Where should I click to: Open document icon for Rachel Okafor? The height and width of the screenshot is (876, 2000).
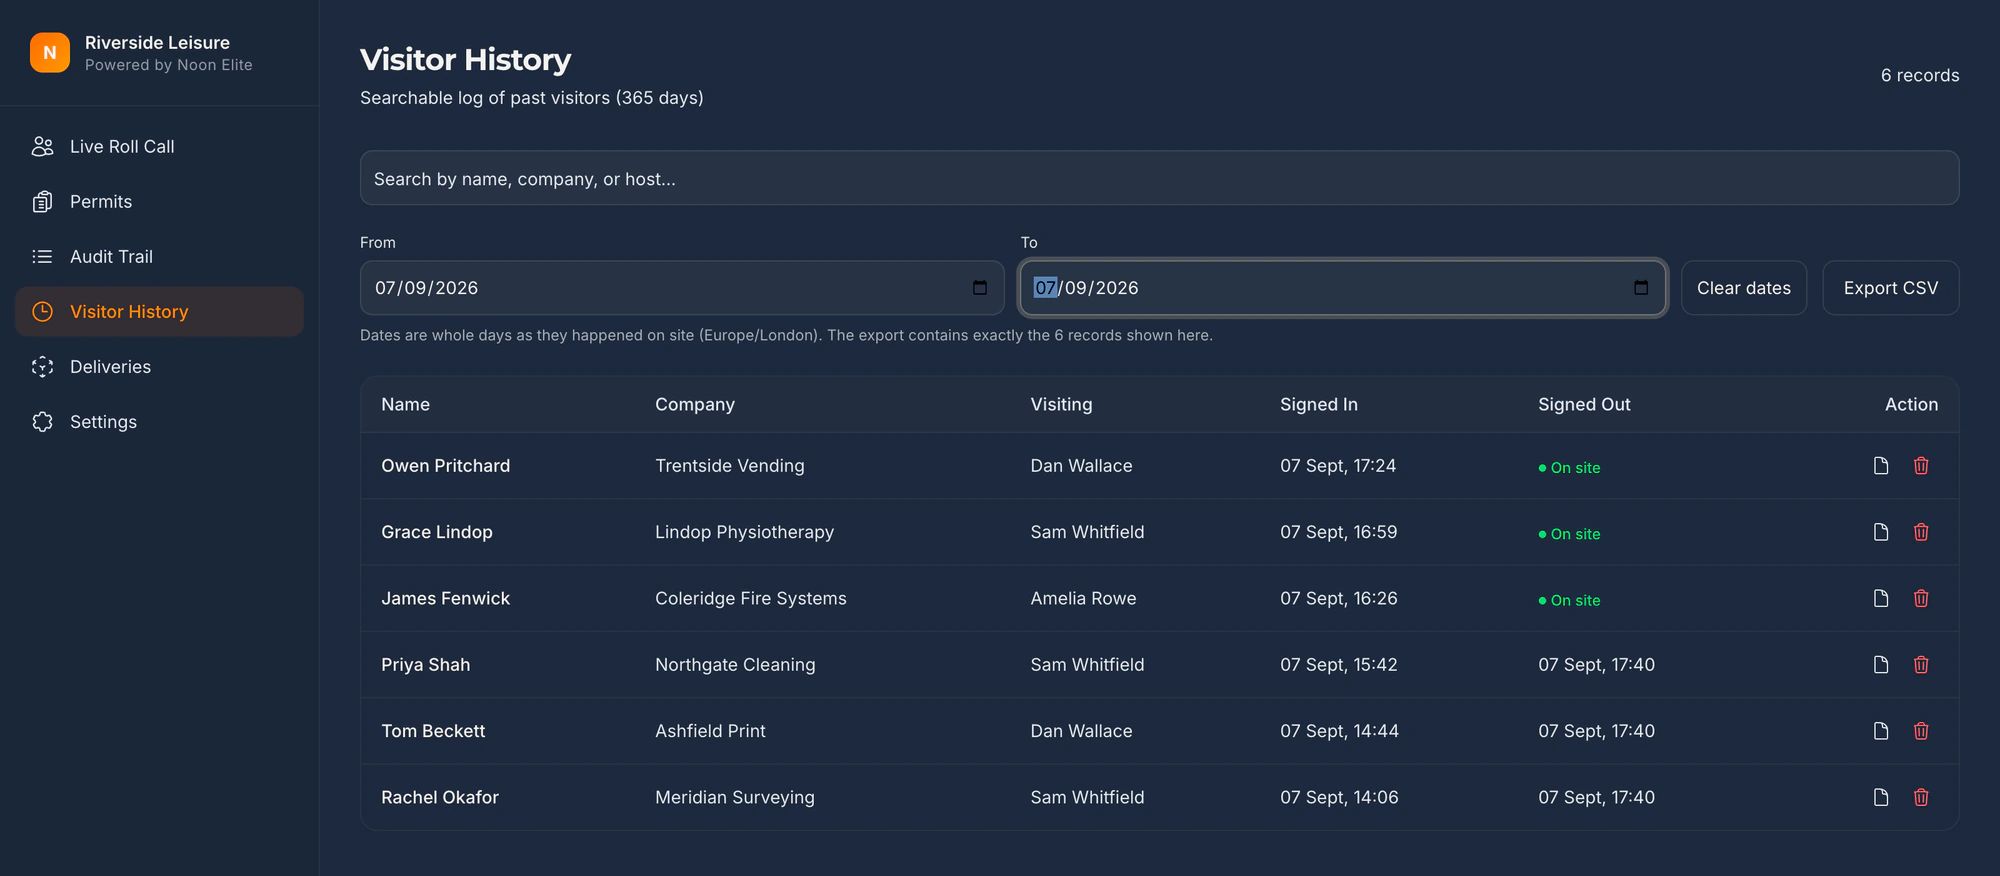point(1881,797)
